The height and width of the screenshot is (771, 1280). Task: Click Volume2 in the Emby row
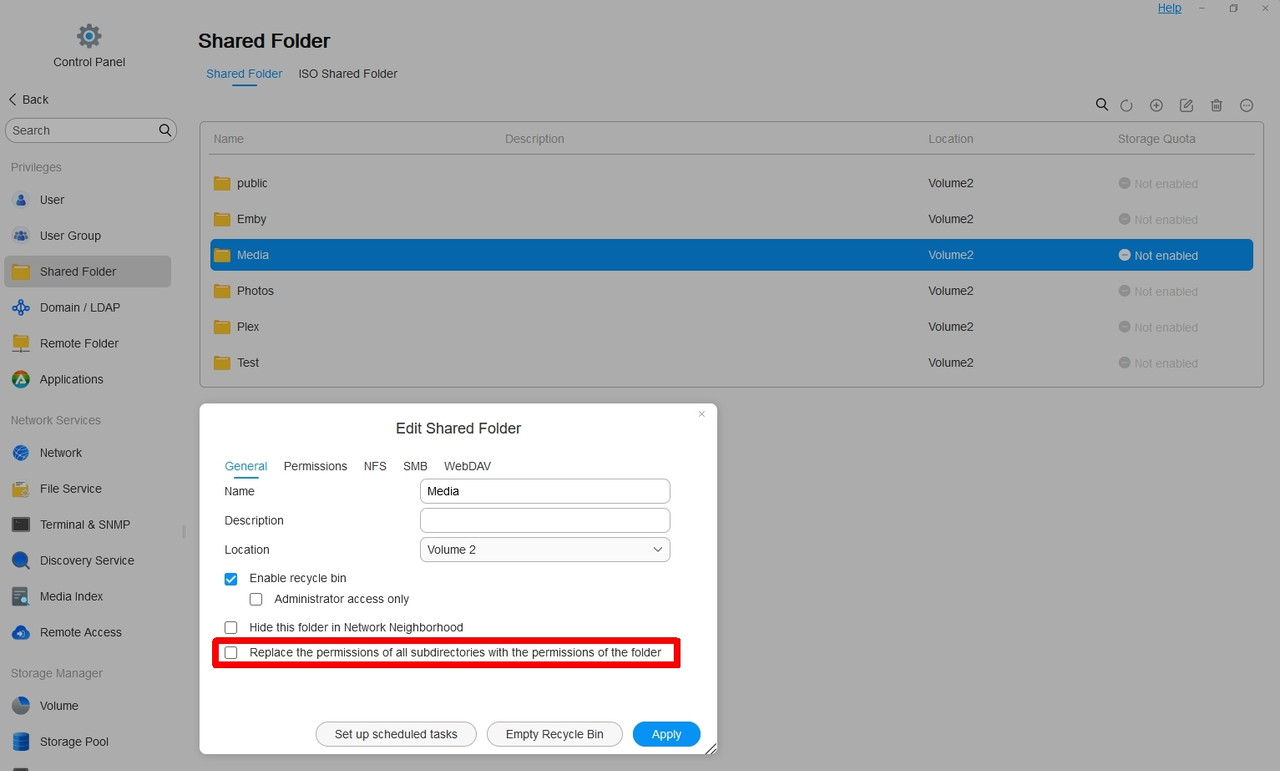click(x=951, y=220)
